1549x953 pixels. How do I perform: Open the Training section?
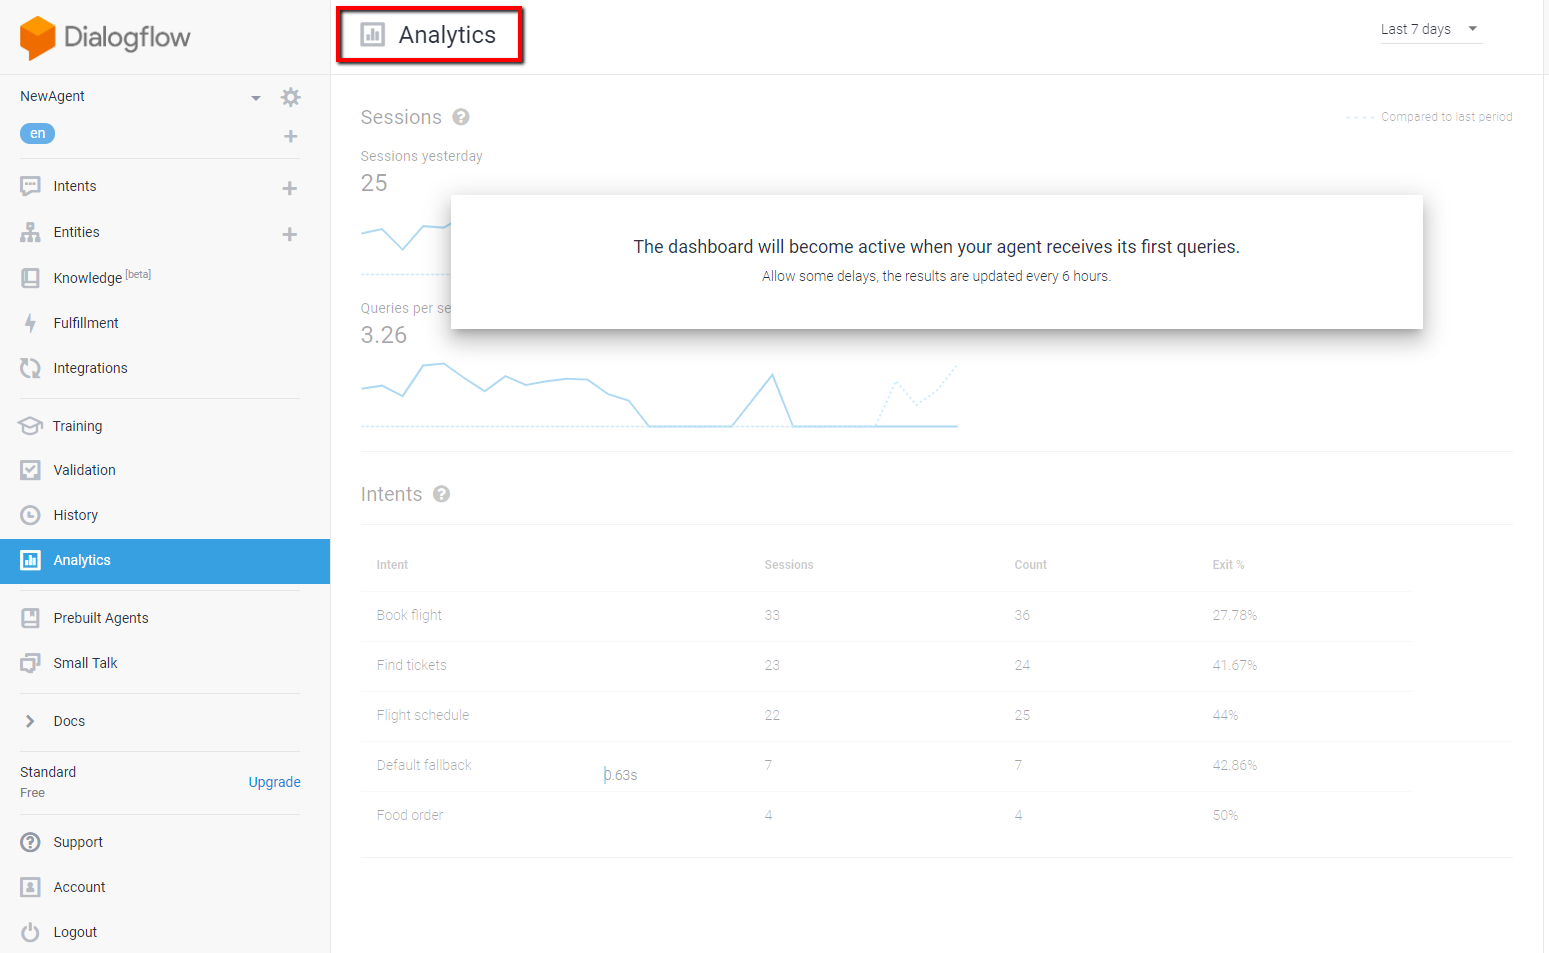pos(78,426)
